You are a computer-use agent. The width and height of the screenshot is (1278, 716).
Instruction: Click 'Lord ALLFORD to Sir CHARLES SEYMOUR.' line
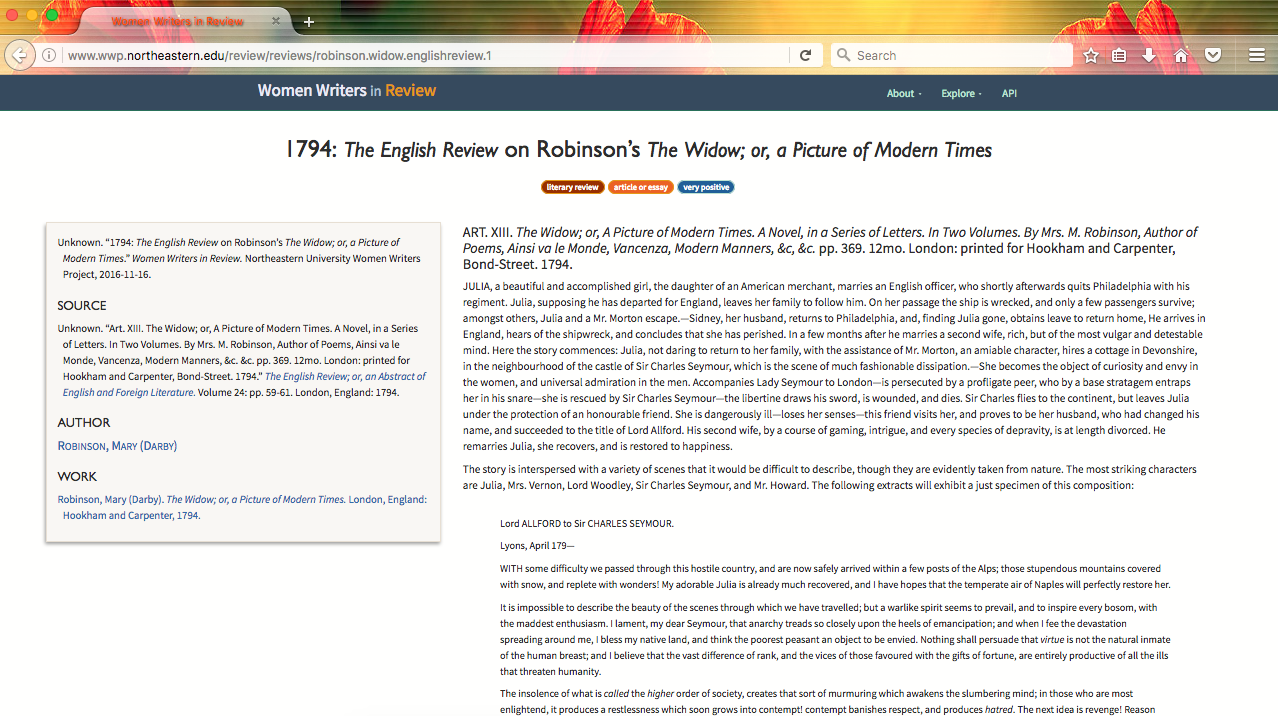(587, 523)
